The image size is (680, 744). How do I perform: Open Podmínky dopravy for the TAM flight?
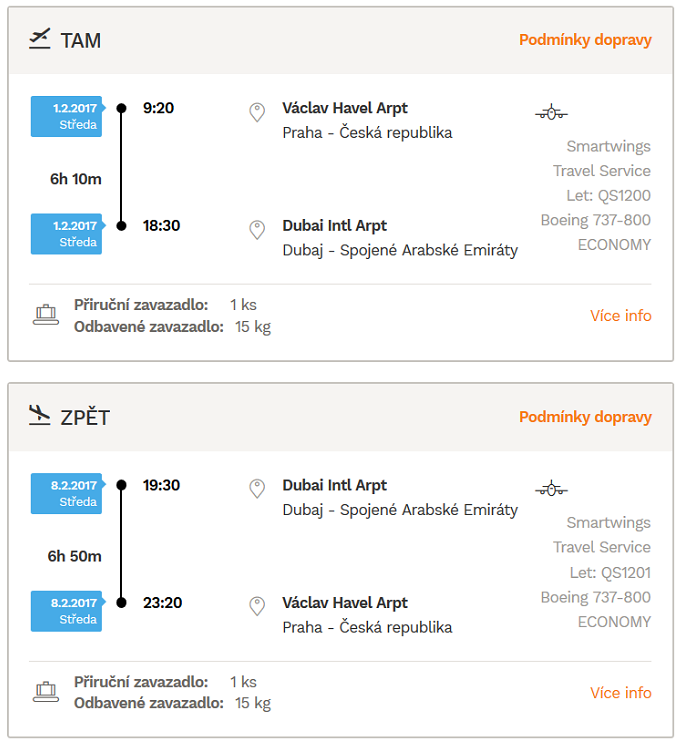pyautogui.click(x=585, y=40)
